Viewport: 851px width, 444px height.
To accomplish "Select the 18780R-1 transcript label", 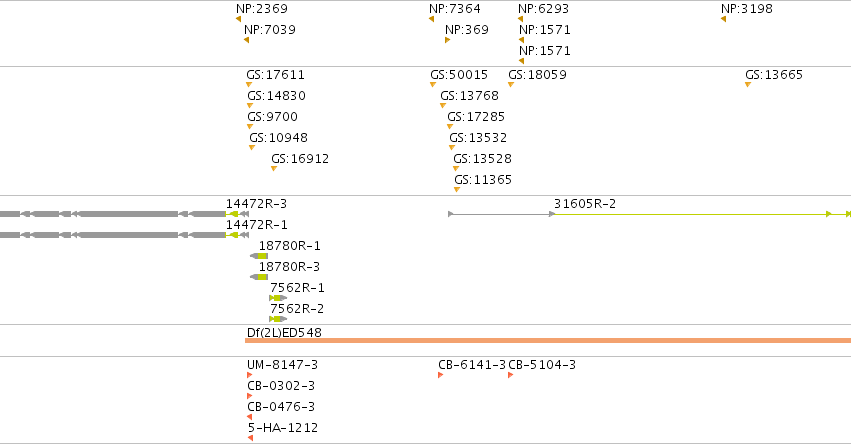I will 290,246.
